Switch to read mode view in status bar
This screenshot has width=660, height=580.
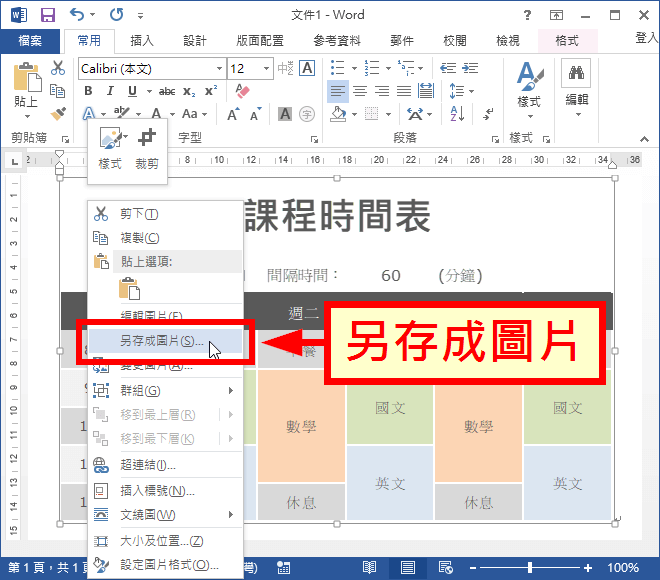tap(369, 567)
